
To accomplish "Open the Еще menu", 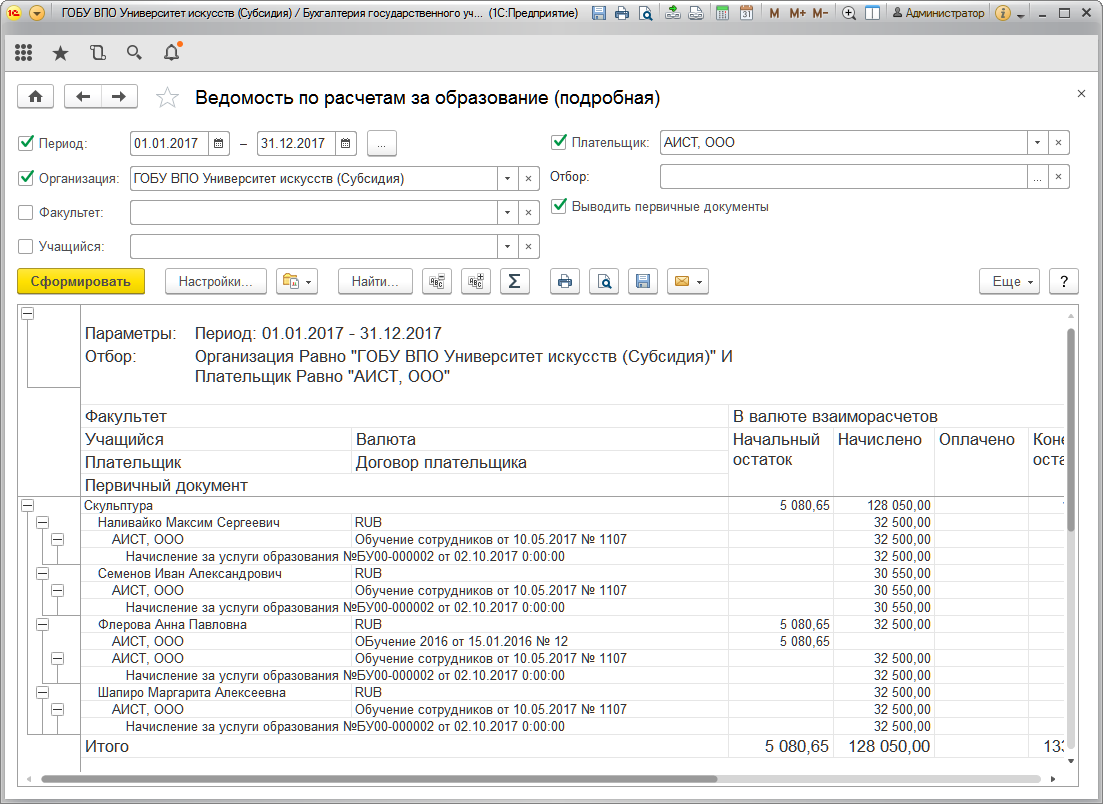I will 1009,281.
